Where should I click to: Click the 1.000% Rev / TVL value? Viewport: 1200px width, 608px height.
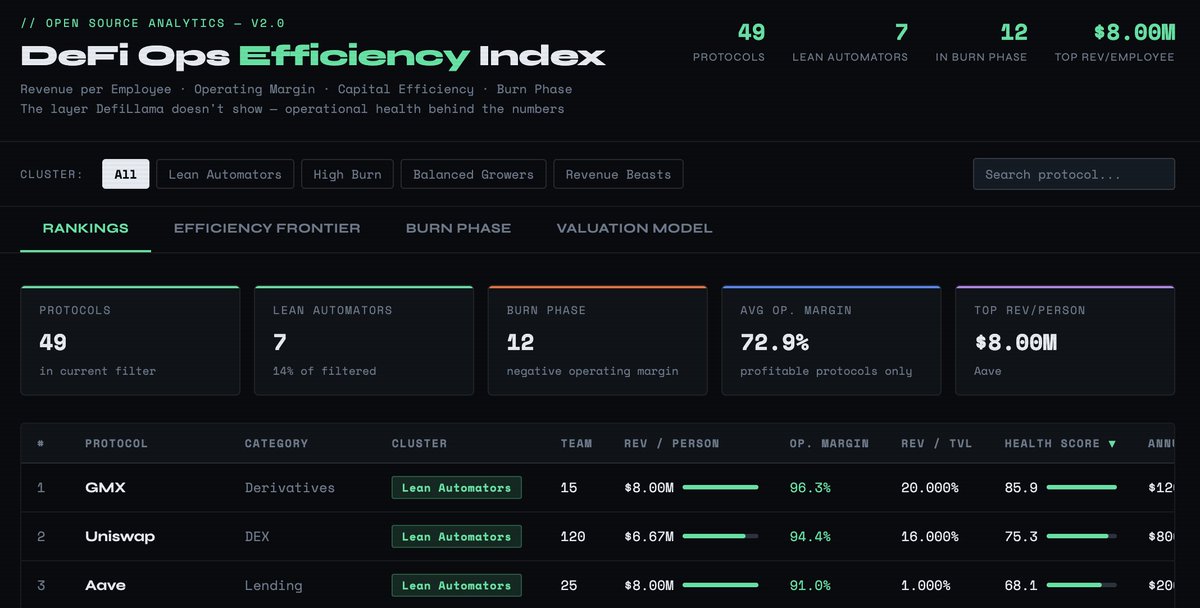click(926, 585)
